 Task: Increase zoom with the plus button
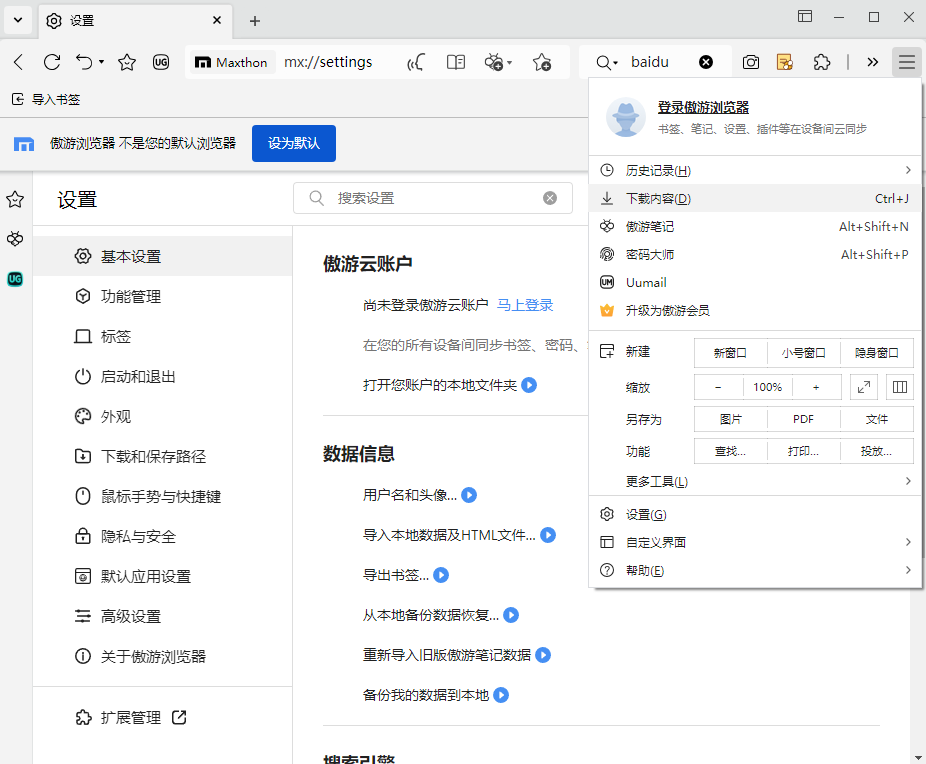(x=816, y=387)
